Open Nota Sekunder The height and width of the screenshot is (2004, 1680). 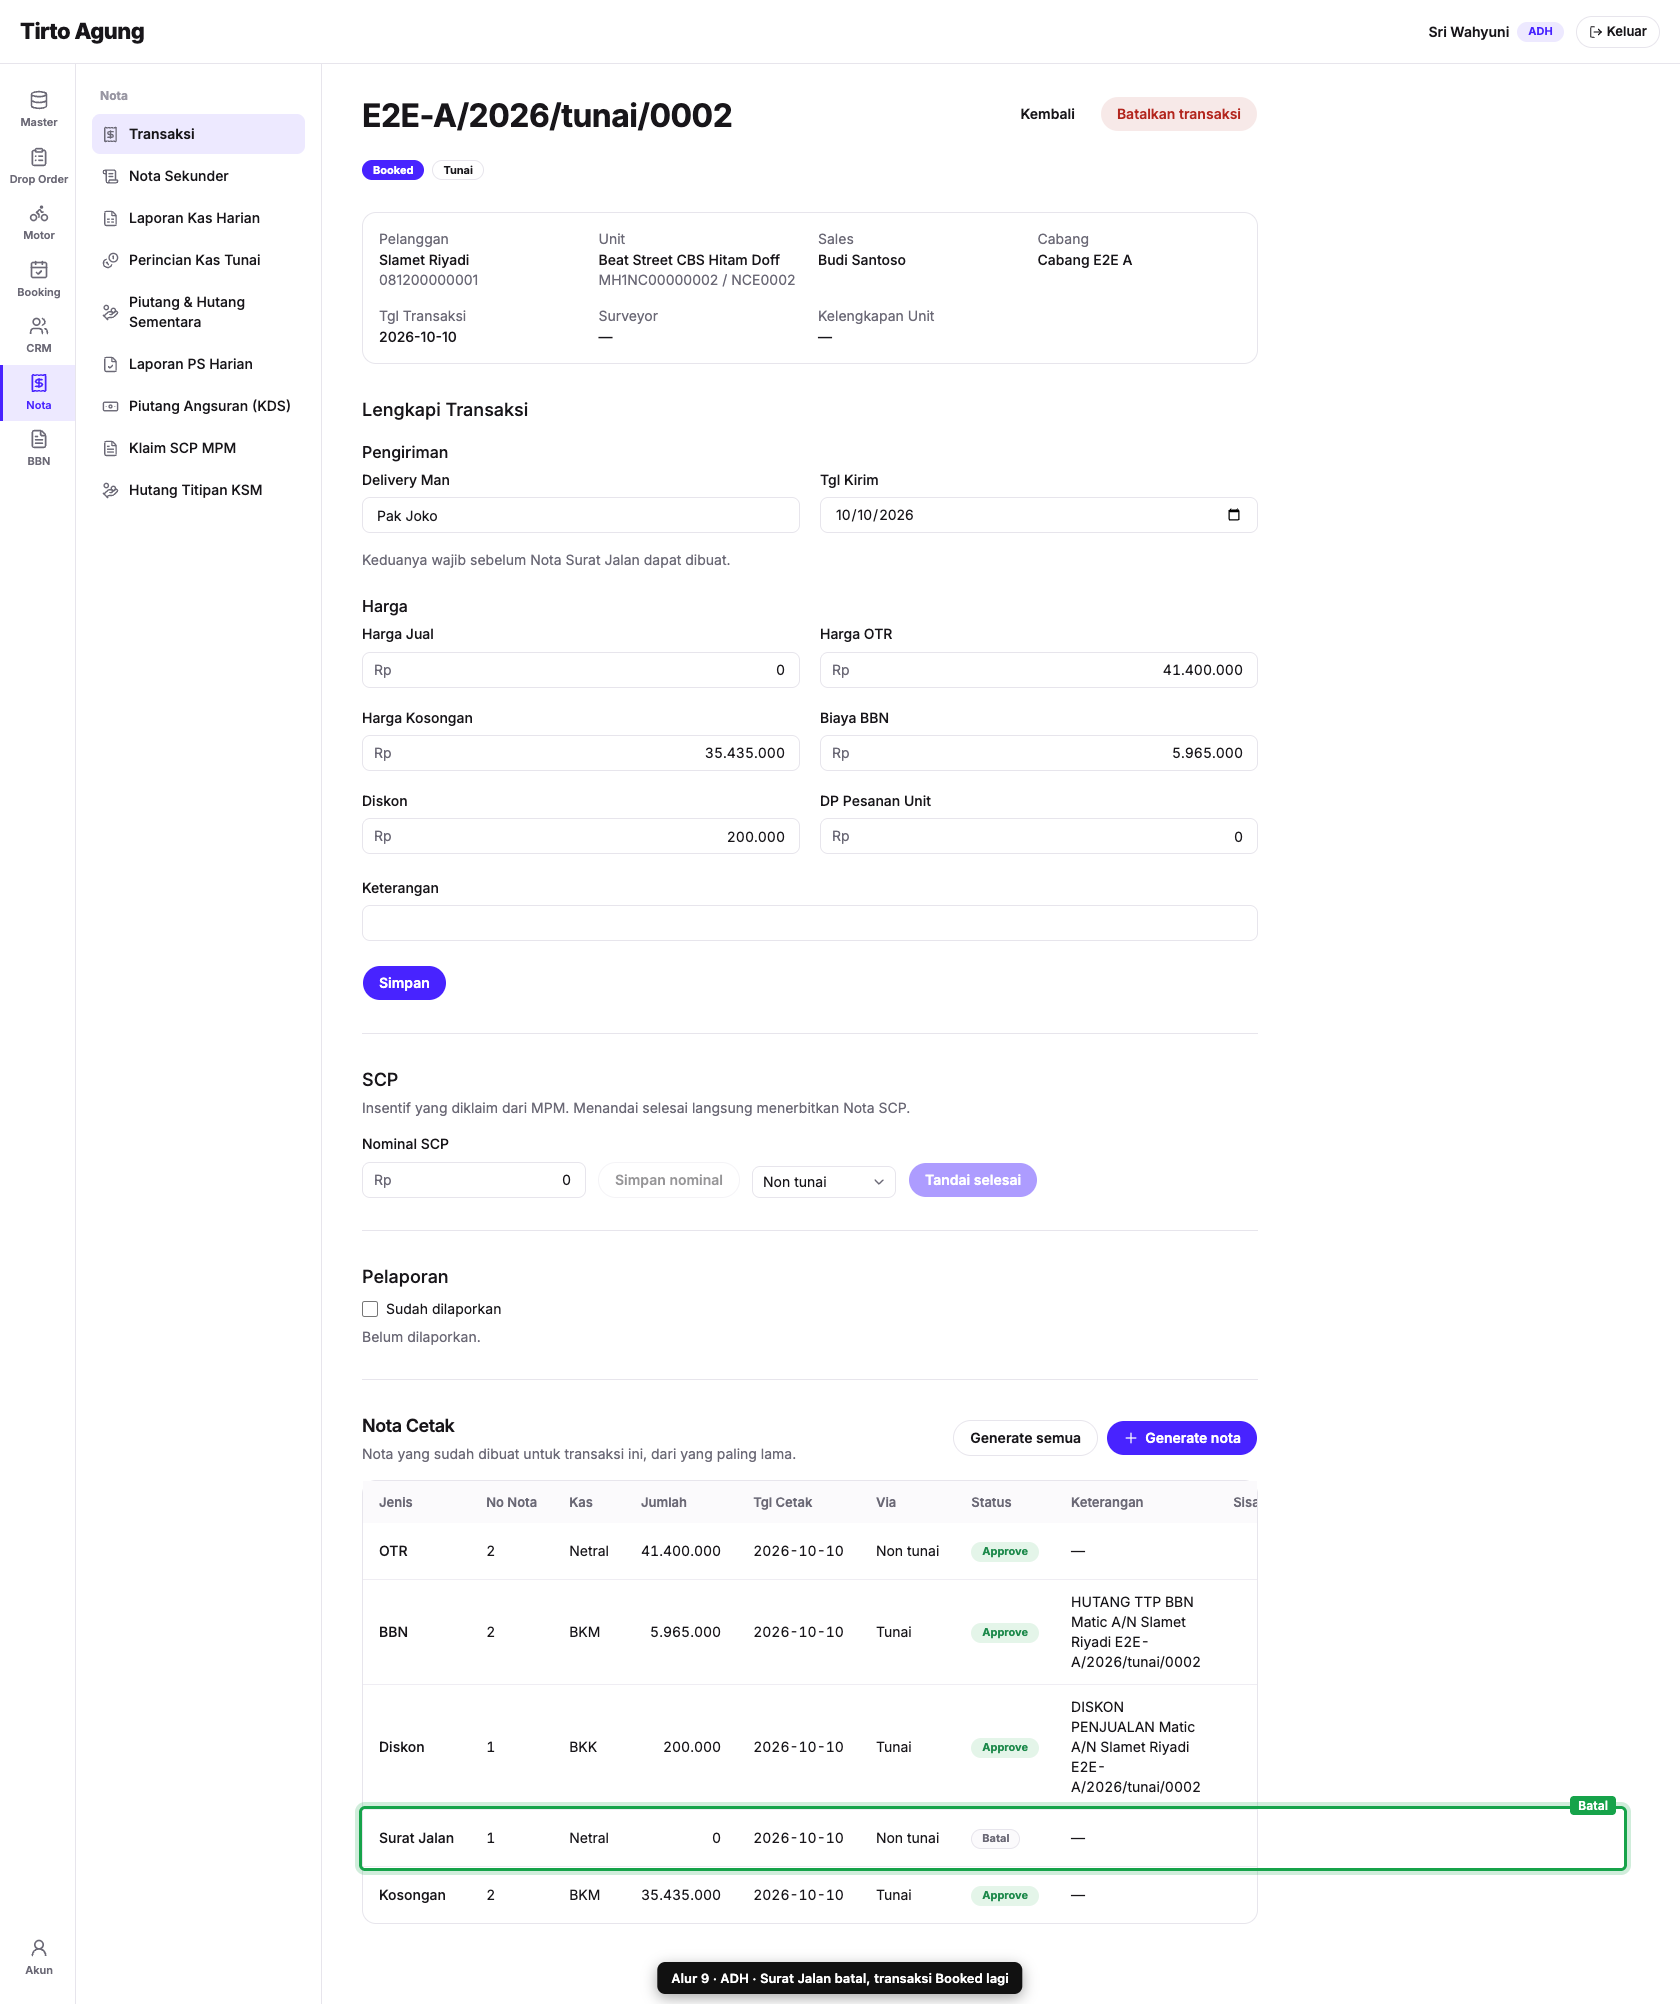[x=198, y=176]
